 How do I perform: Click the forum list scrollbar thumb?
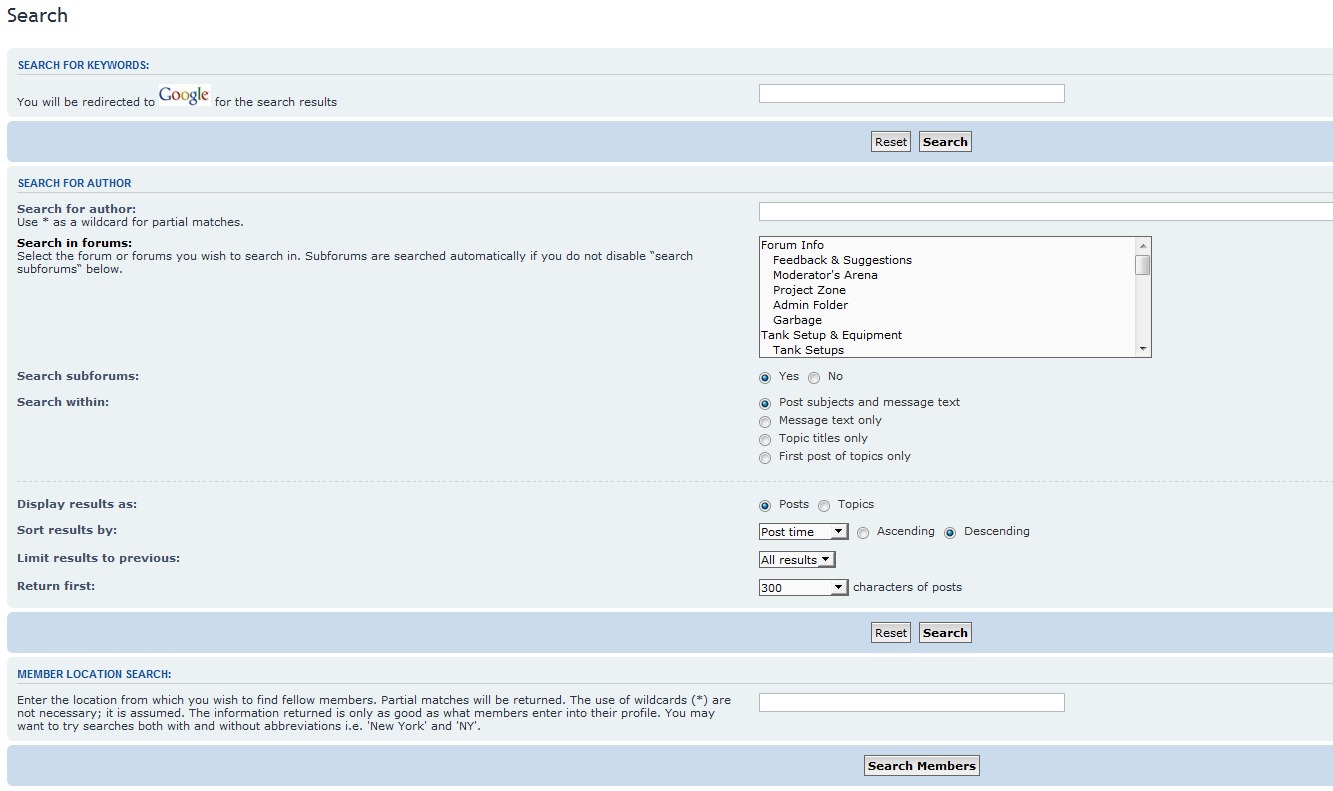tap(1143, 265)
